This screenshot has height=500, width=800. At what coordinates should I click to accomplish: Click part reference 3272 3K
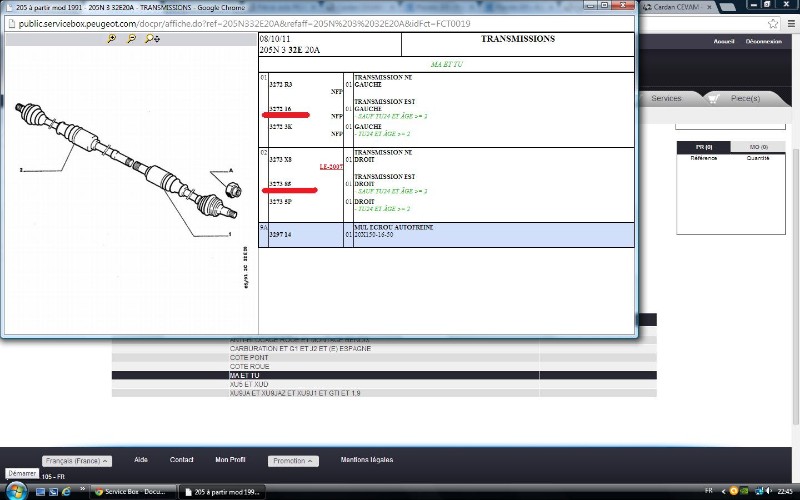tap(281, 127)
